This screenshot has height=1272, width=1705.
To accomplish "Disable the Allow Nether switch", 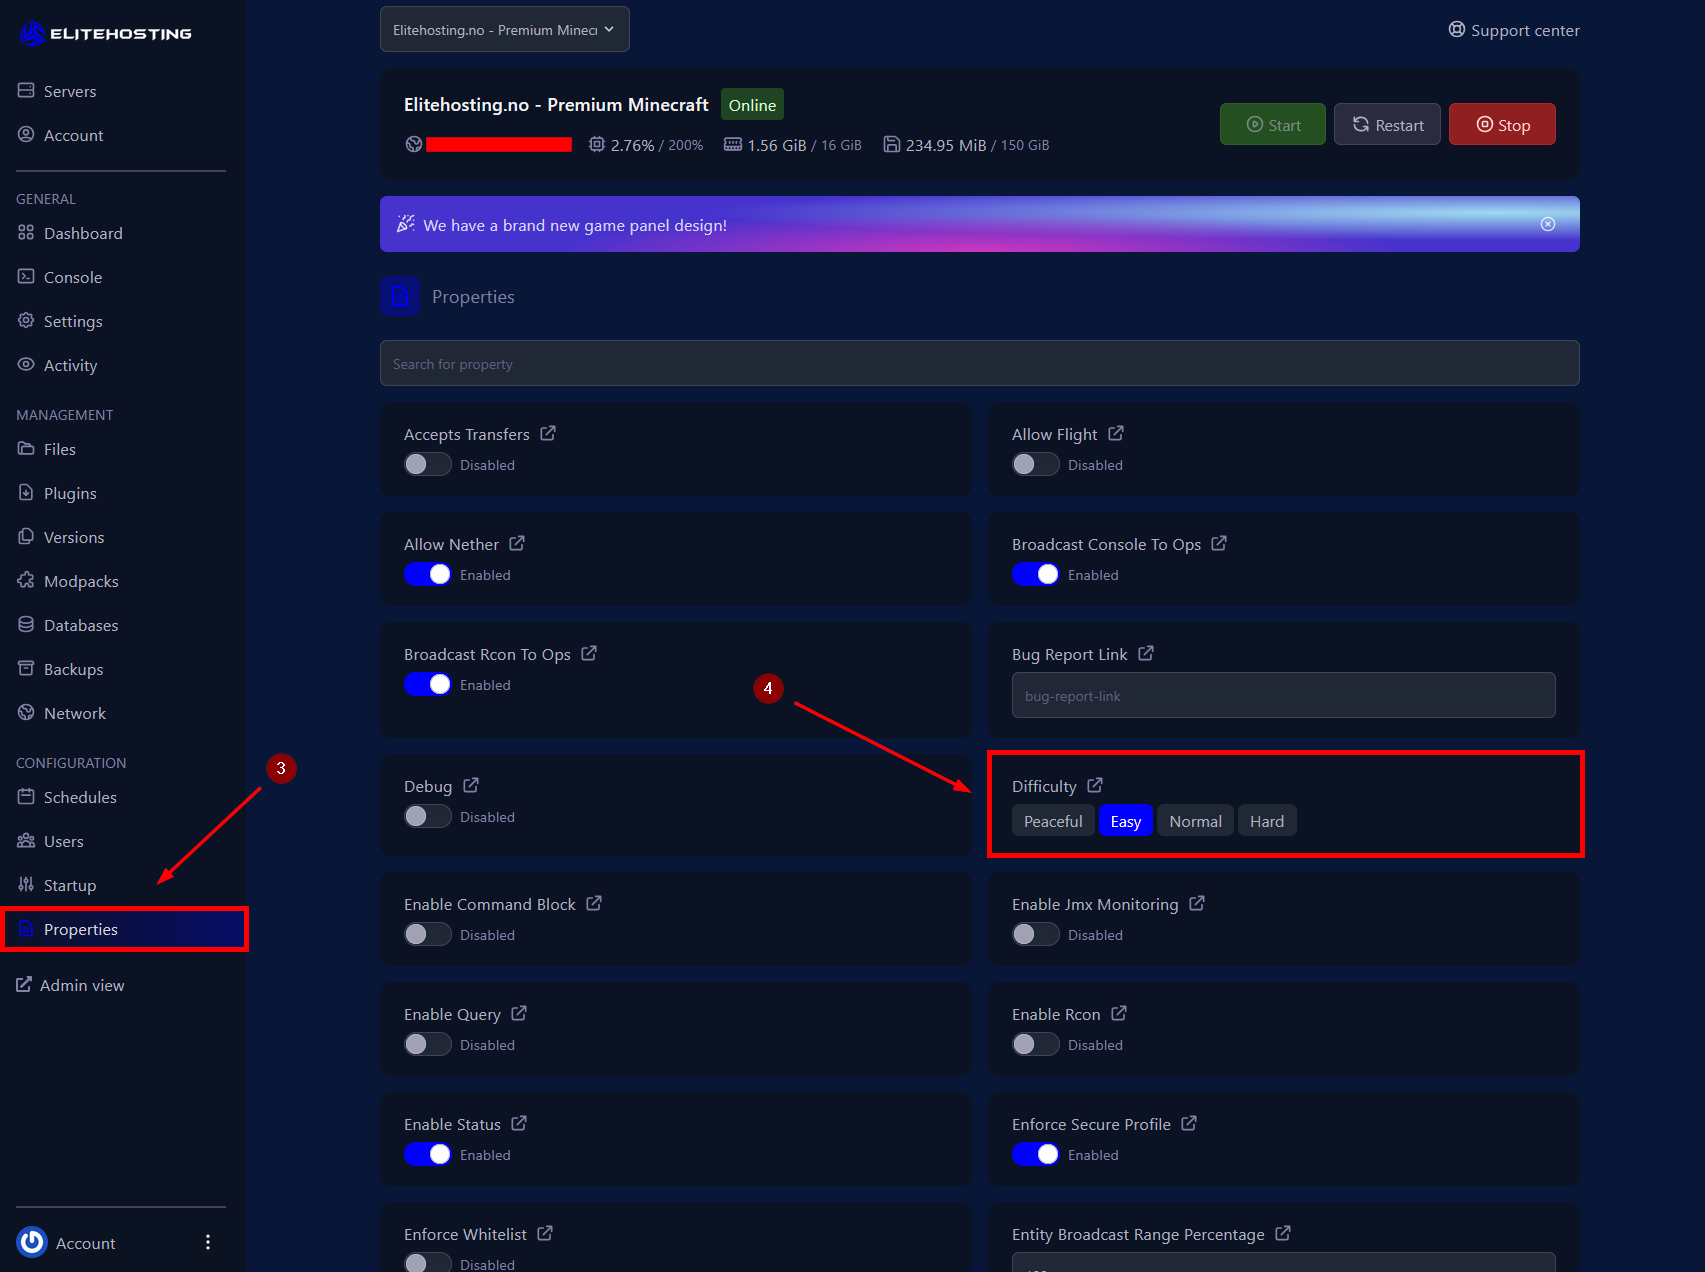I will click(x=428, y=574).
